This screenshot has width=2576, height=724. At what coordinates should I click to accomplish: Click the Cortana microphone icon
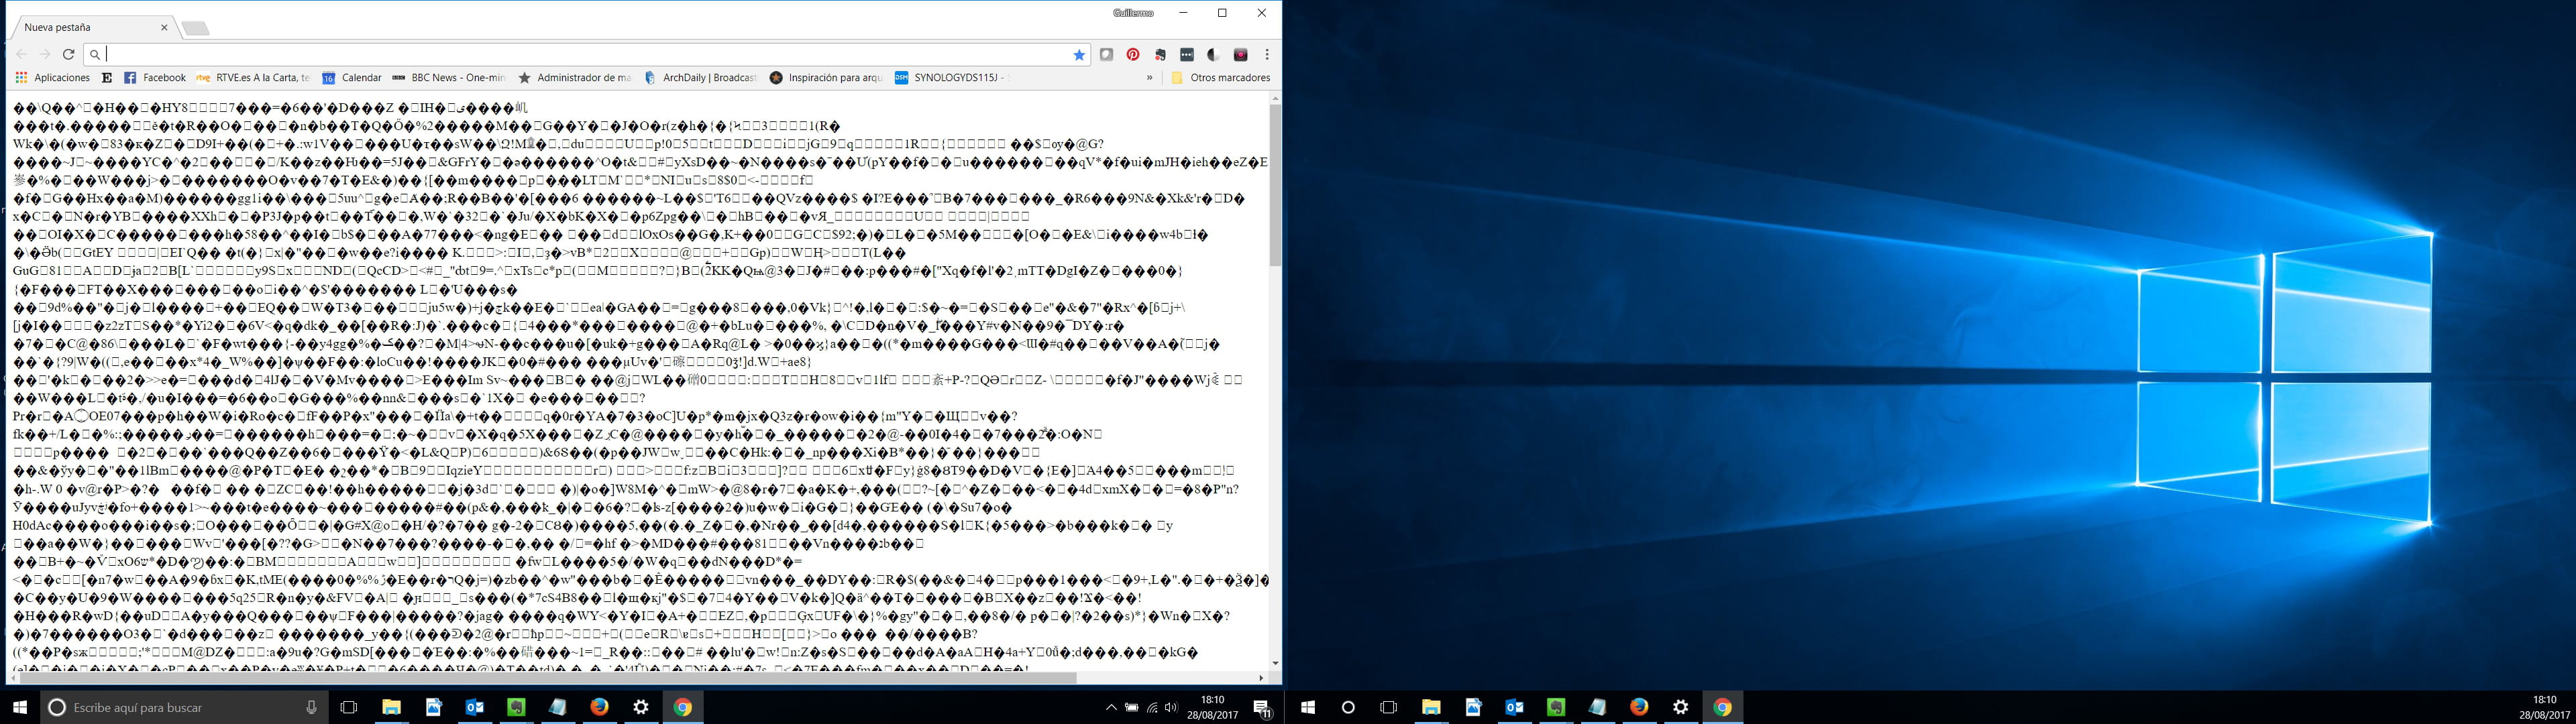click(311, 707)
